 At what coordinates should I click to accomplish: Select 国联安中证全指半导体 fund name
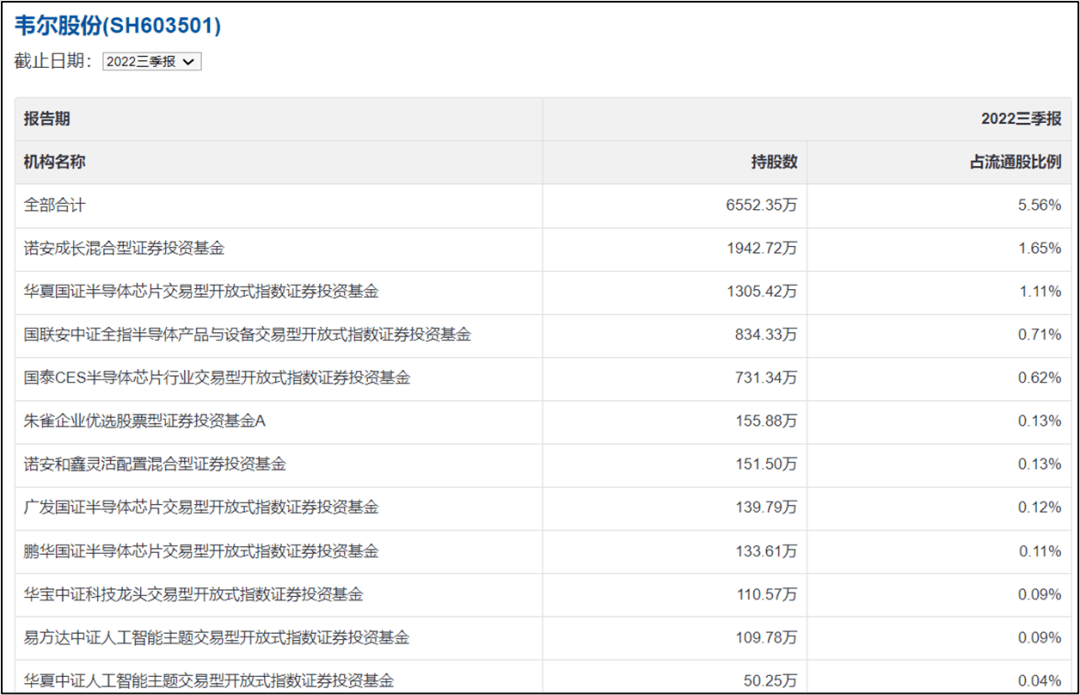(247, 334)
